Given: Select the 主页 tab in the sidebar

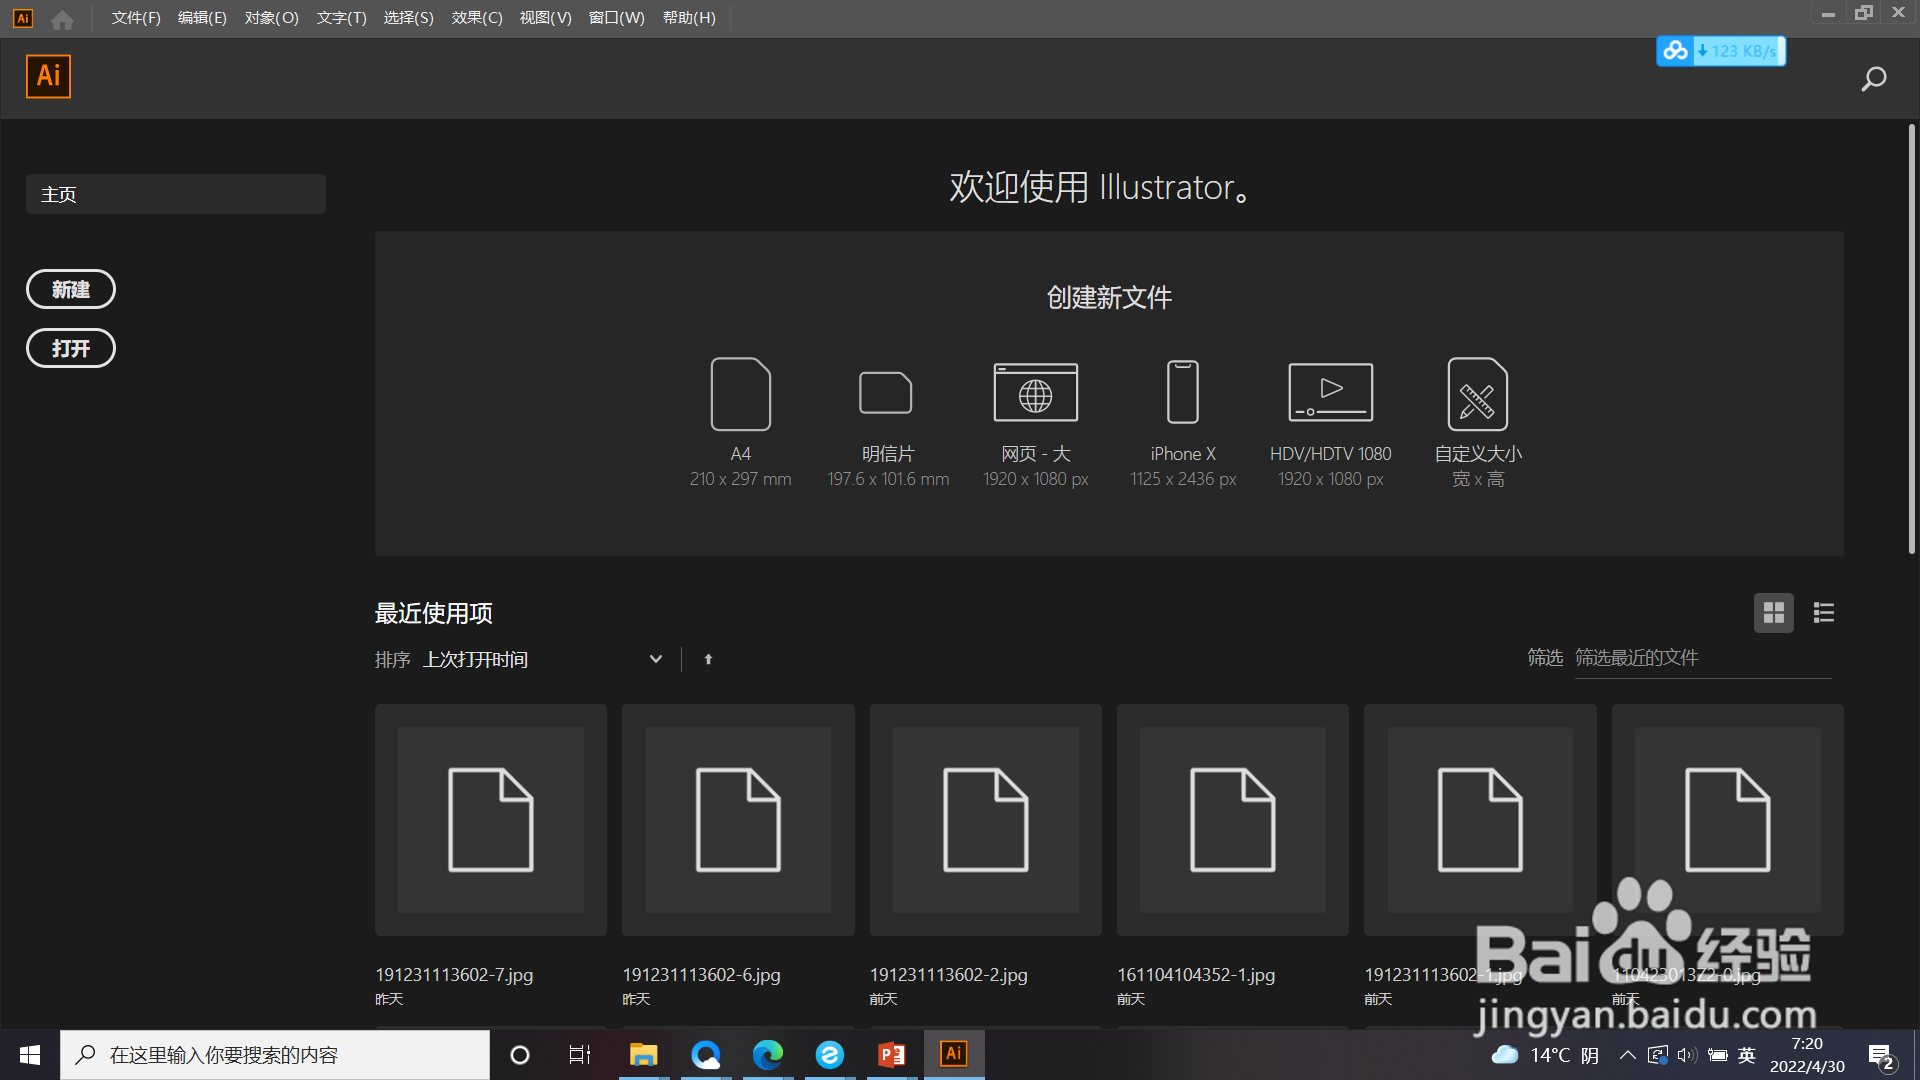Looking at the screenshot, I should [x=176, y=194].
